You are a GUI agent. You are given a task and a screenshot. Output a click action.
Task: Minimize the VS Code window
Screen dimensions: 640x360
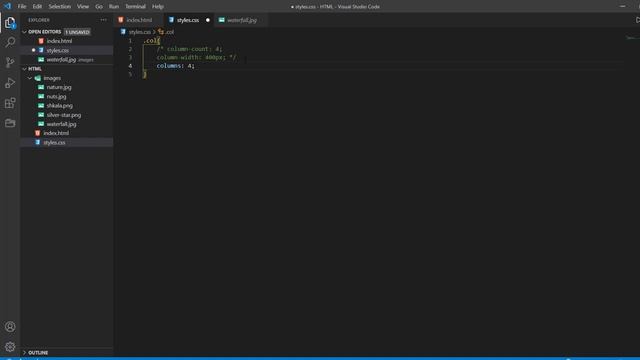pos(622,7)
